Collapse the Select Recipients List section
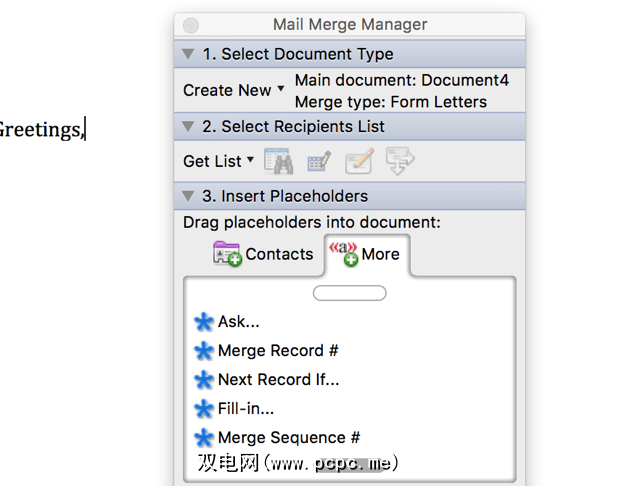Viewport: 640px width, 486px height. click(188, 127)
